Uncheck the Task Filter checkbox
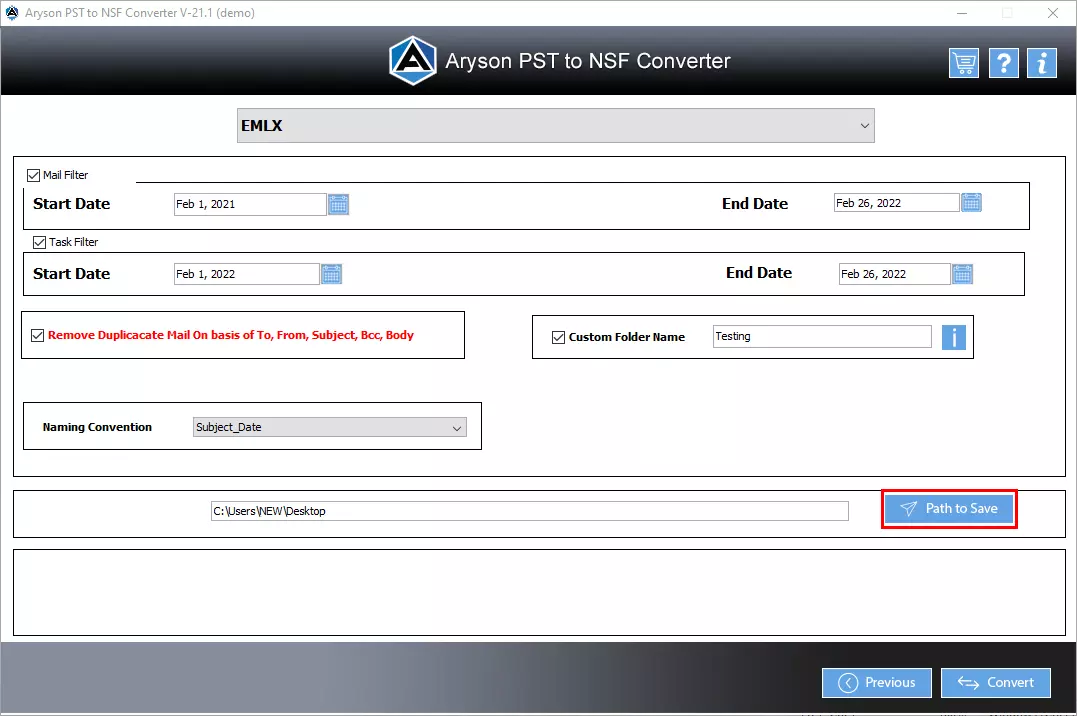 (x=39, y=242)
